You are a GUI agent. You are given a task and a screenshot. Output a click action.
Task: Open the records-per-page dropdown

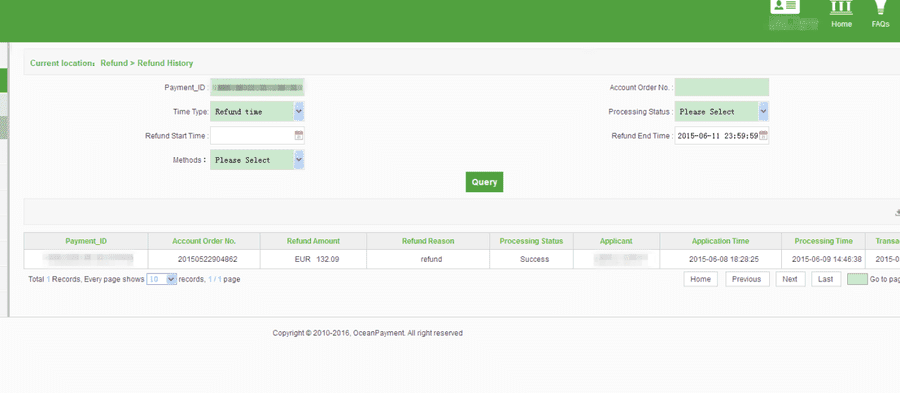pyautogui.click(x=161, y=279)
